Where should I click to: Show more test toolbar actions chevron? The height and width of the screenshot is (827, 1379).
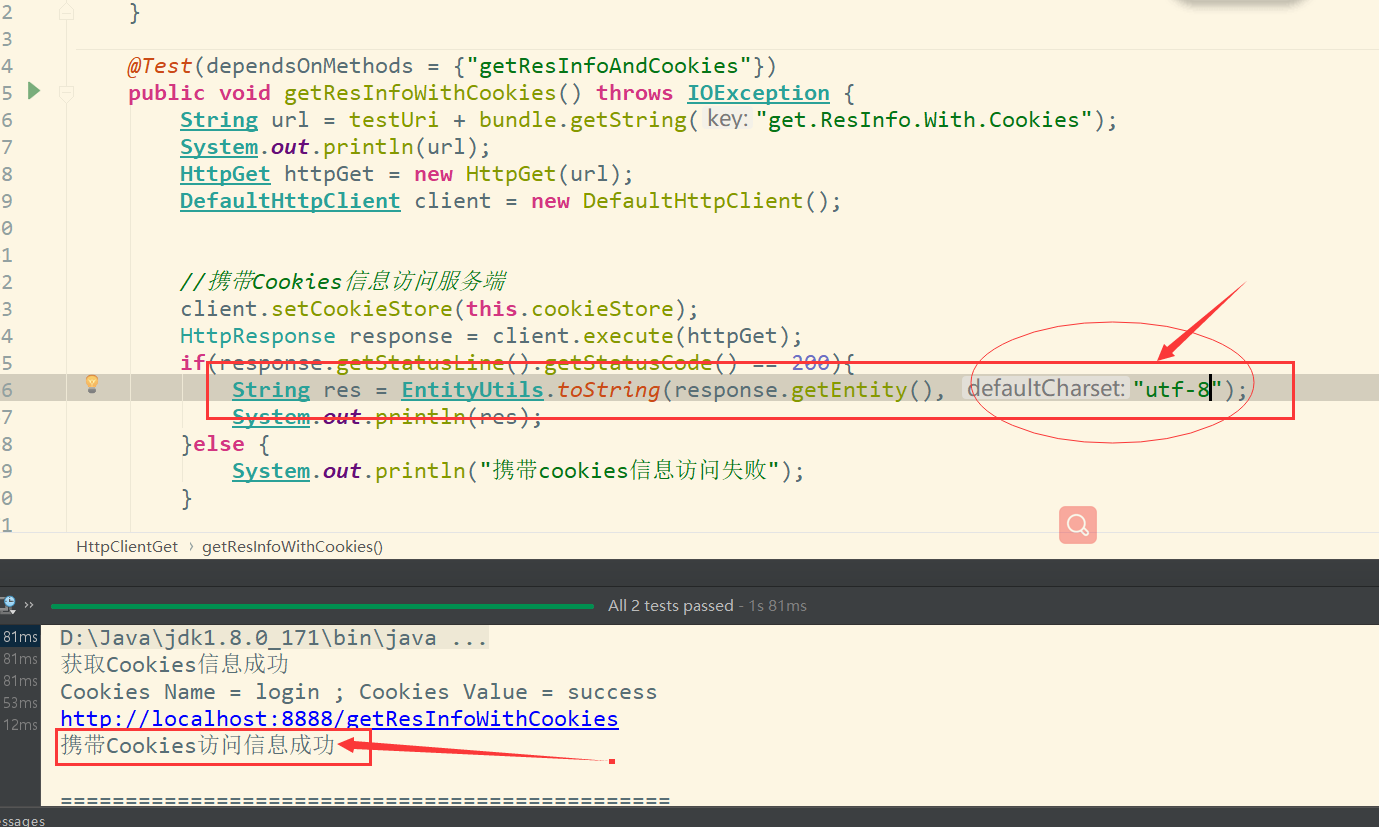[29, 605]
